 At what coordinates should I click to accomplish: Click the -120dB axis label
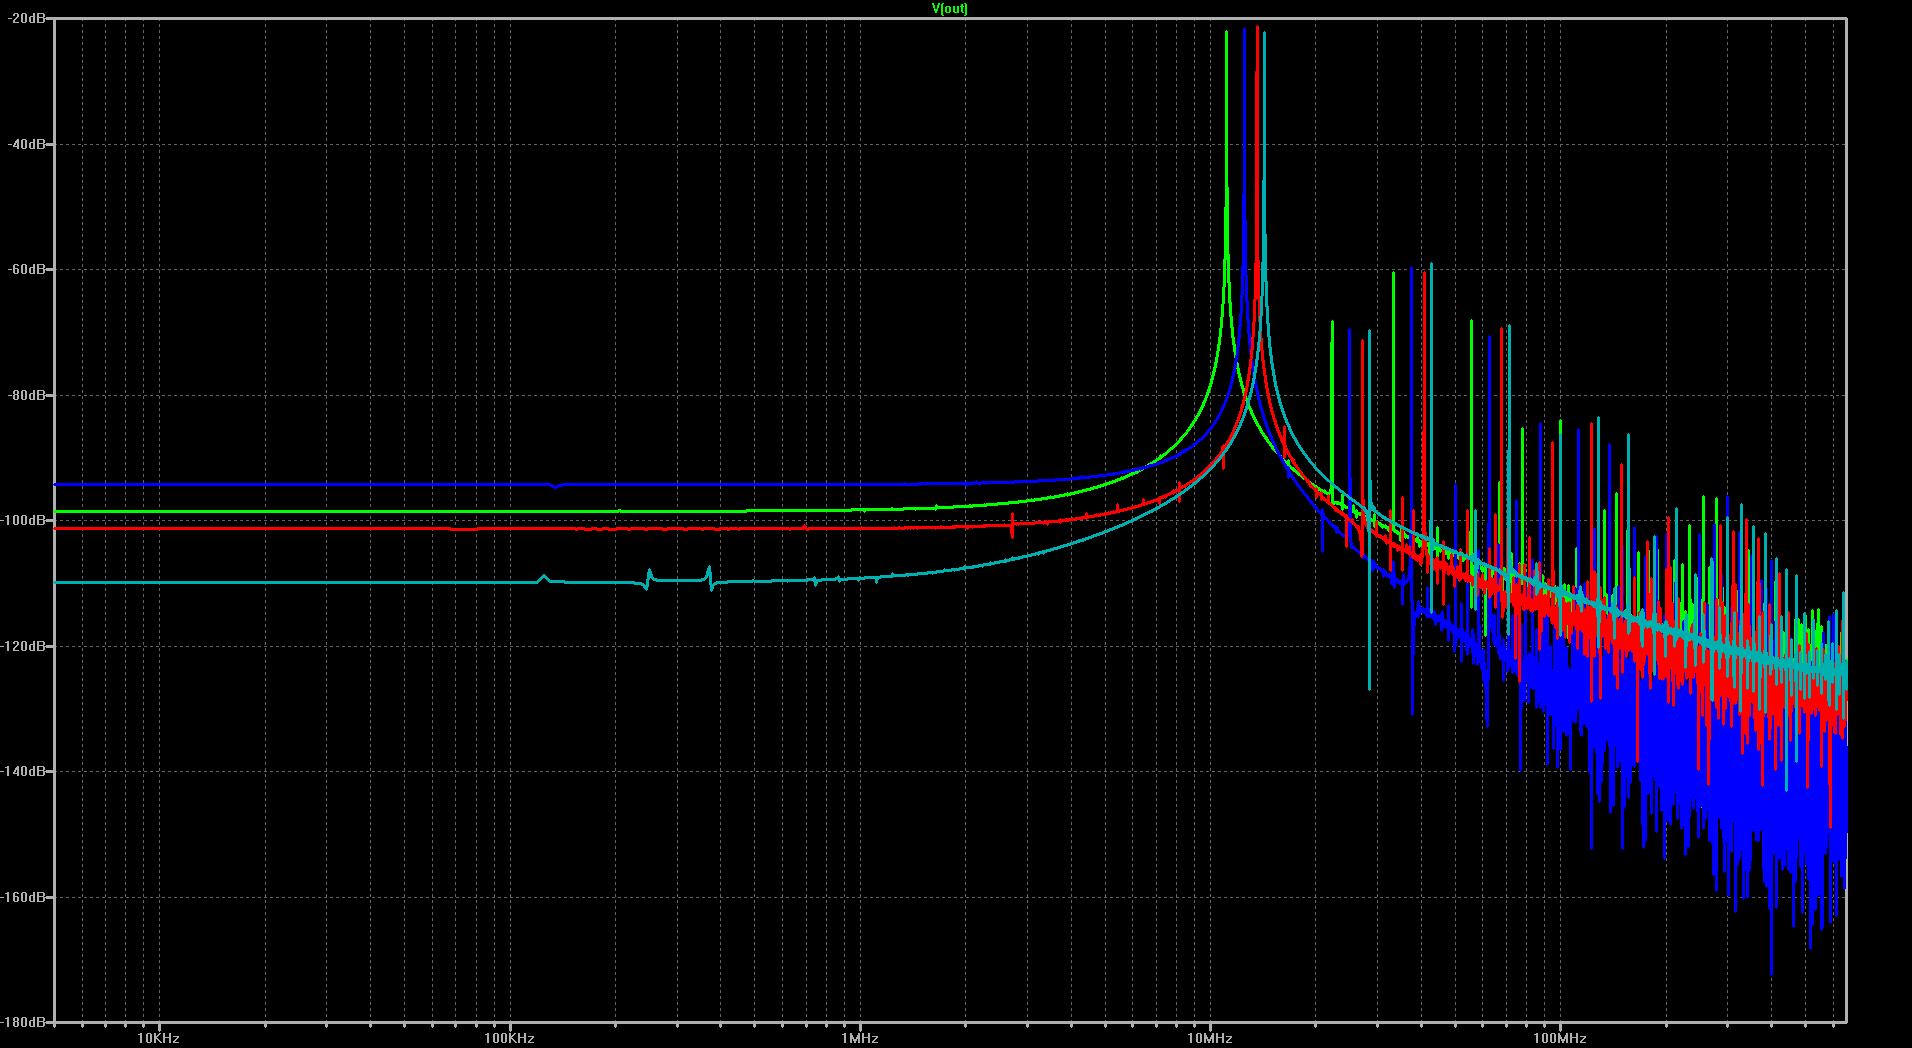25,646
